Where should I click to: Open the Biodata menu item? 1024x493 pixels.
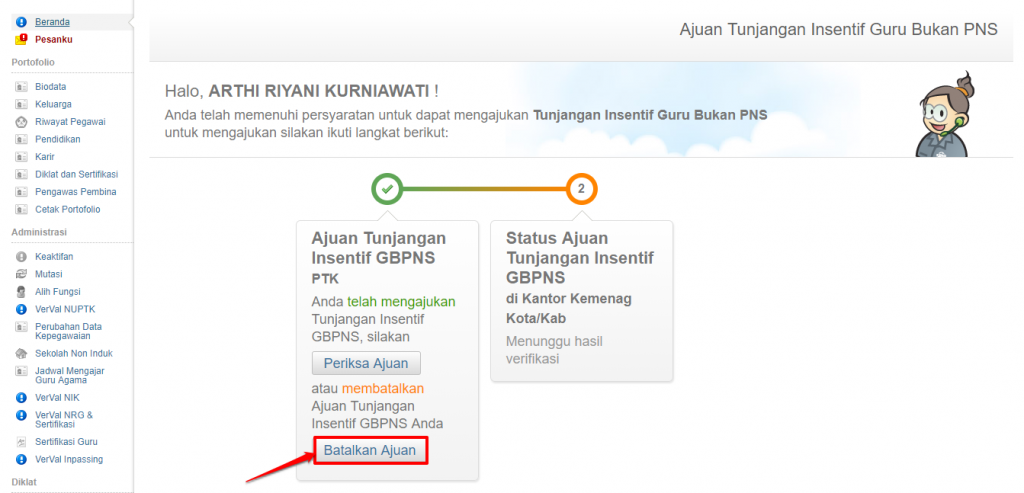[x=50, y=87]
